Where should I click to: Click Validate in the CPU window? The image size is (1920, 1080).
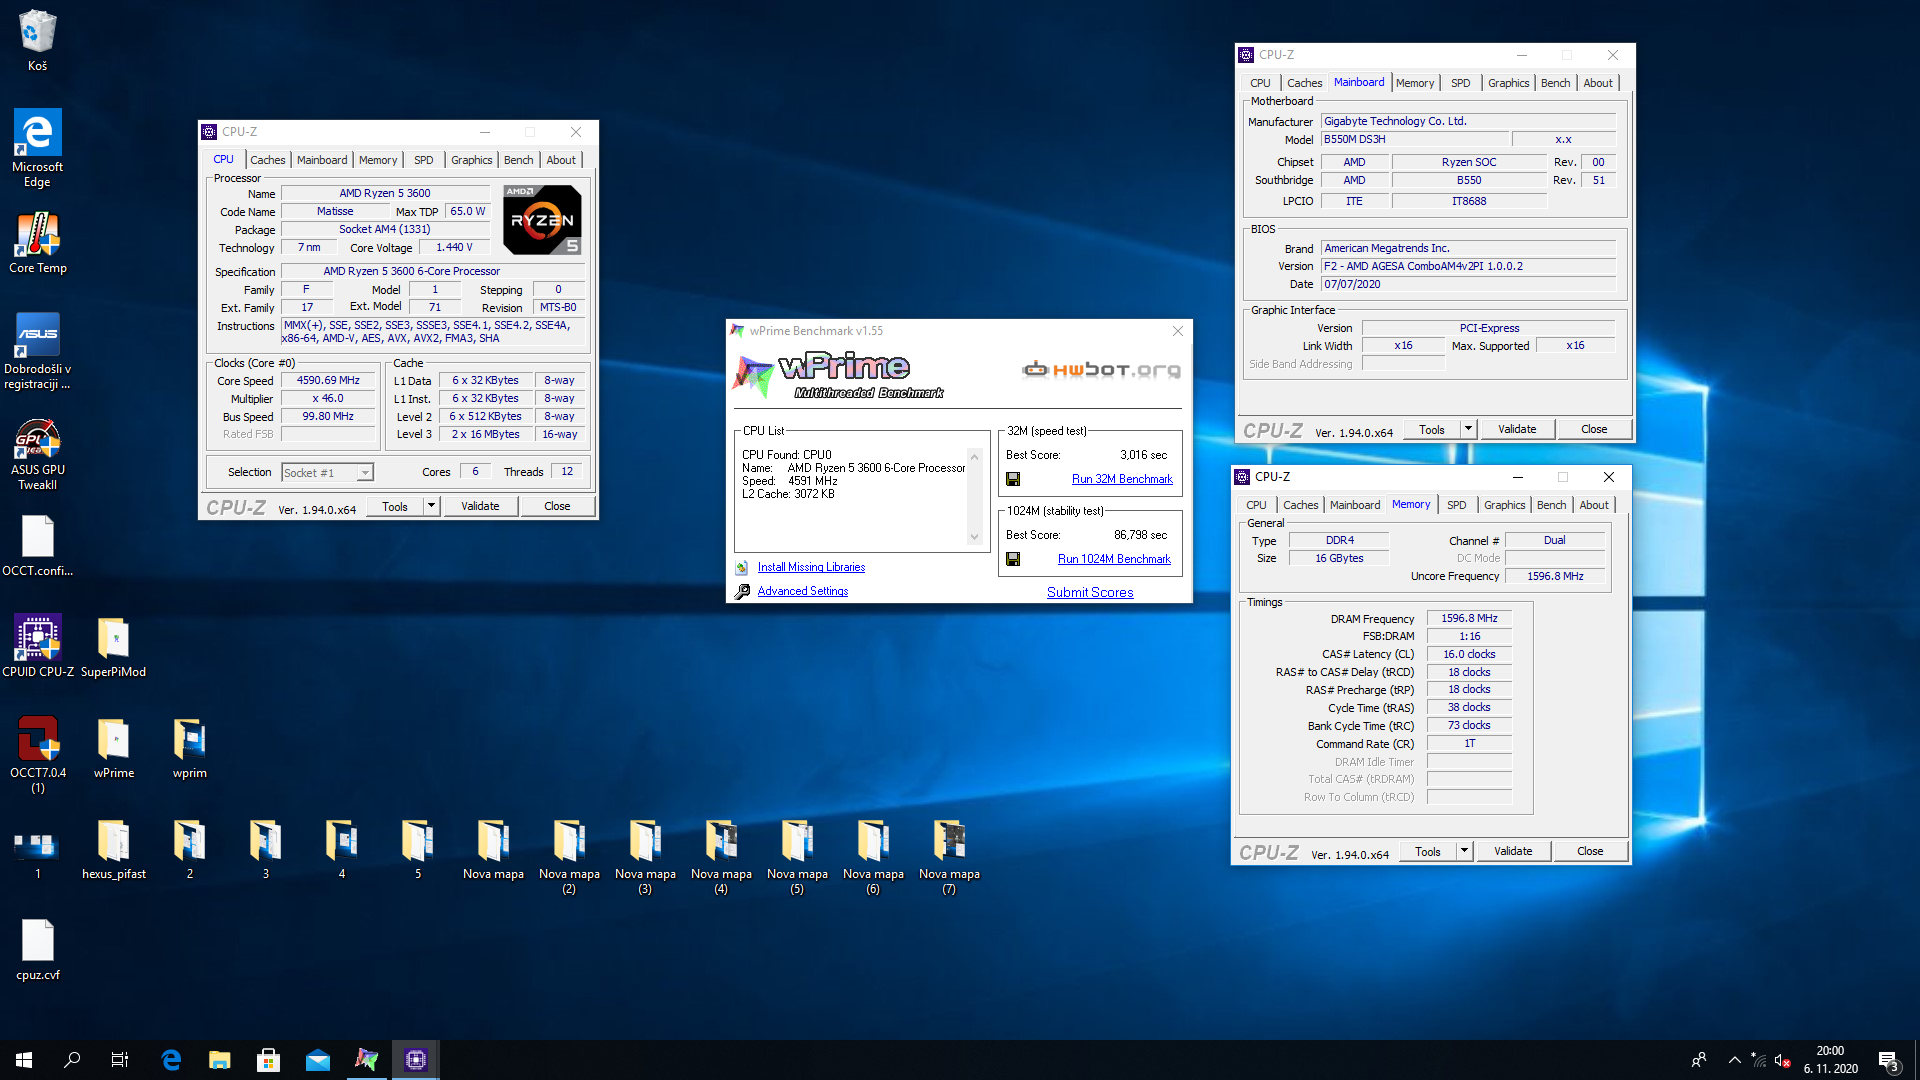coord(480,506)
